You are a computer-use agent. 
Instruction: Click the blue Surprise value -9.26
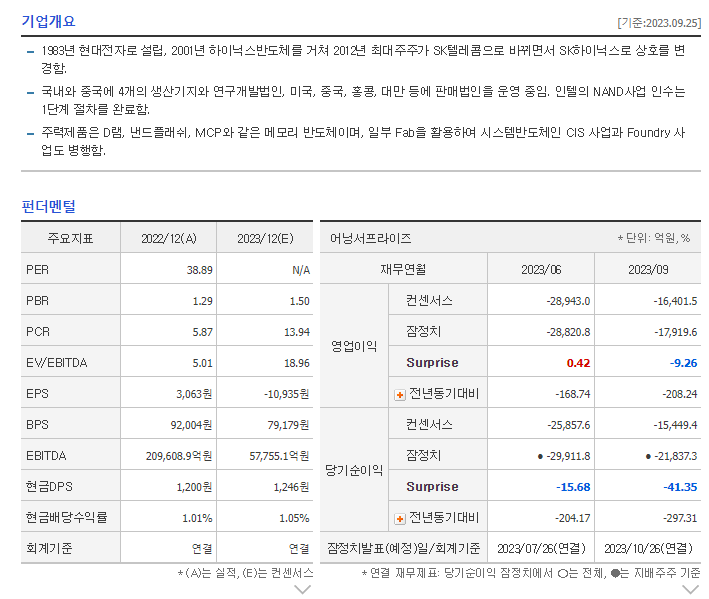(683, 363)
